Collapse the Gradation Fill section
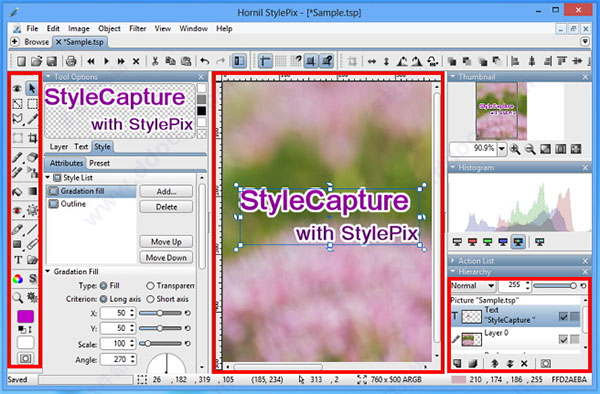600x394 pixels. [x=48, y=271]
